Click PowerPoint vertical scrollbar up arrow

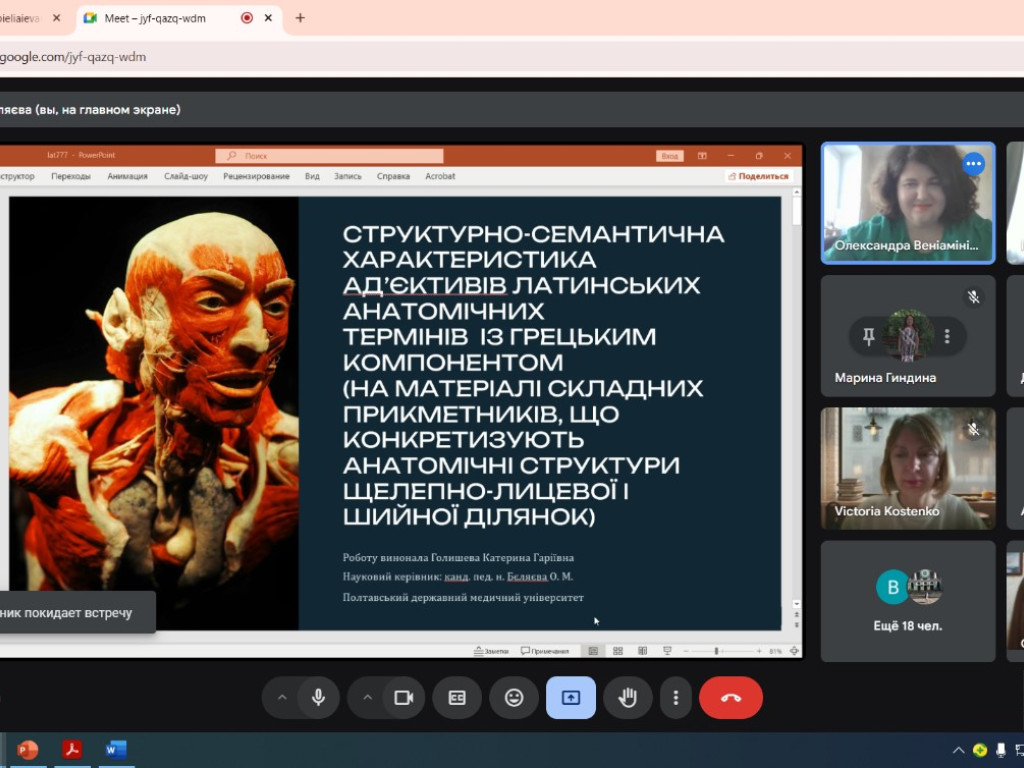[796, 193]
